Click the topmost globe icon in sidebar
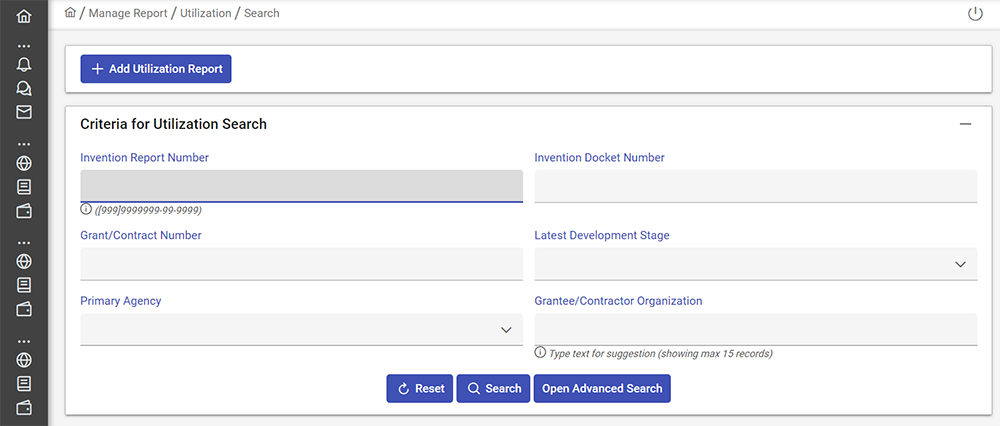The image size is (1000, 426). coord(24,163)
